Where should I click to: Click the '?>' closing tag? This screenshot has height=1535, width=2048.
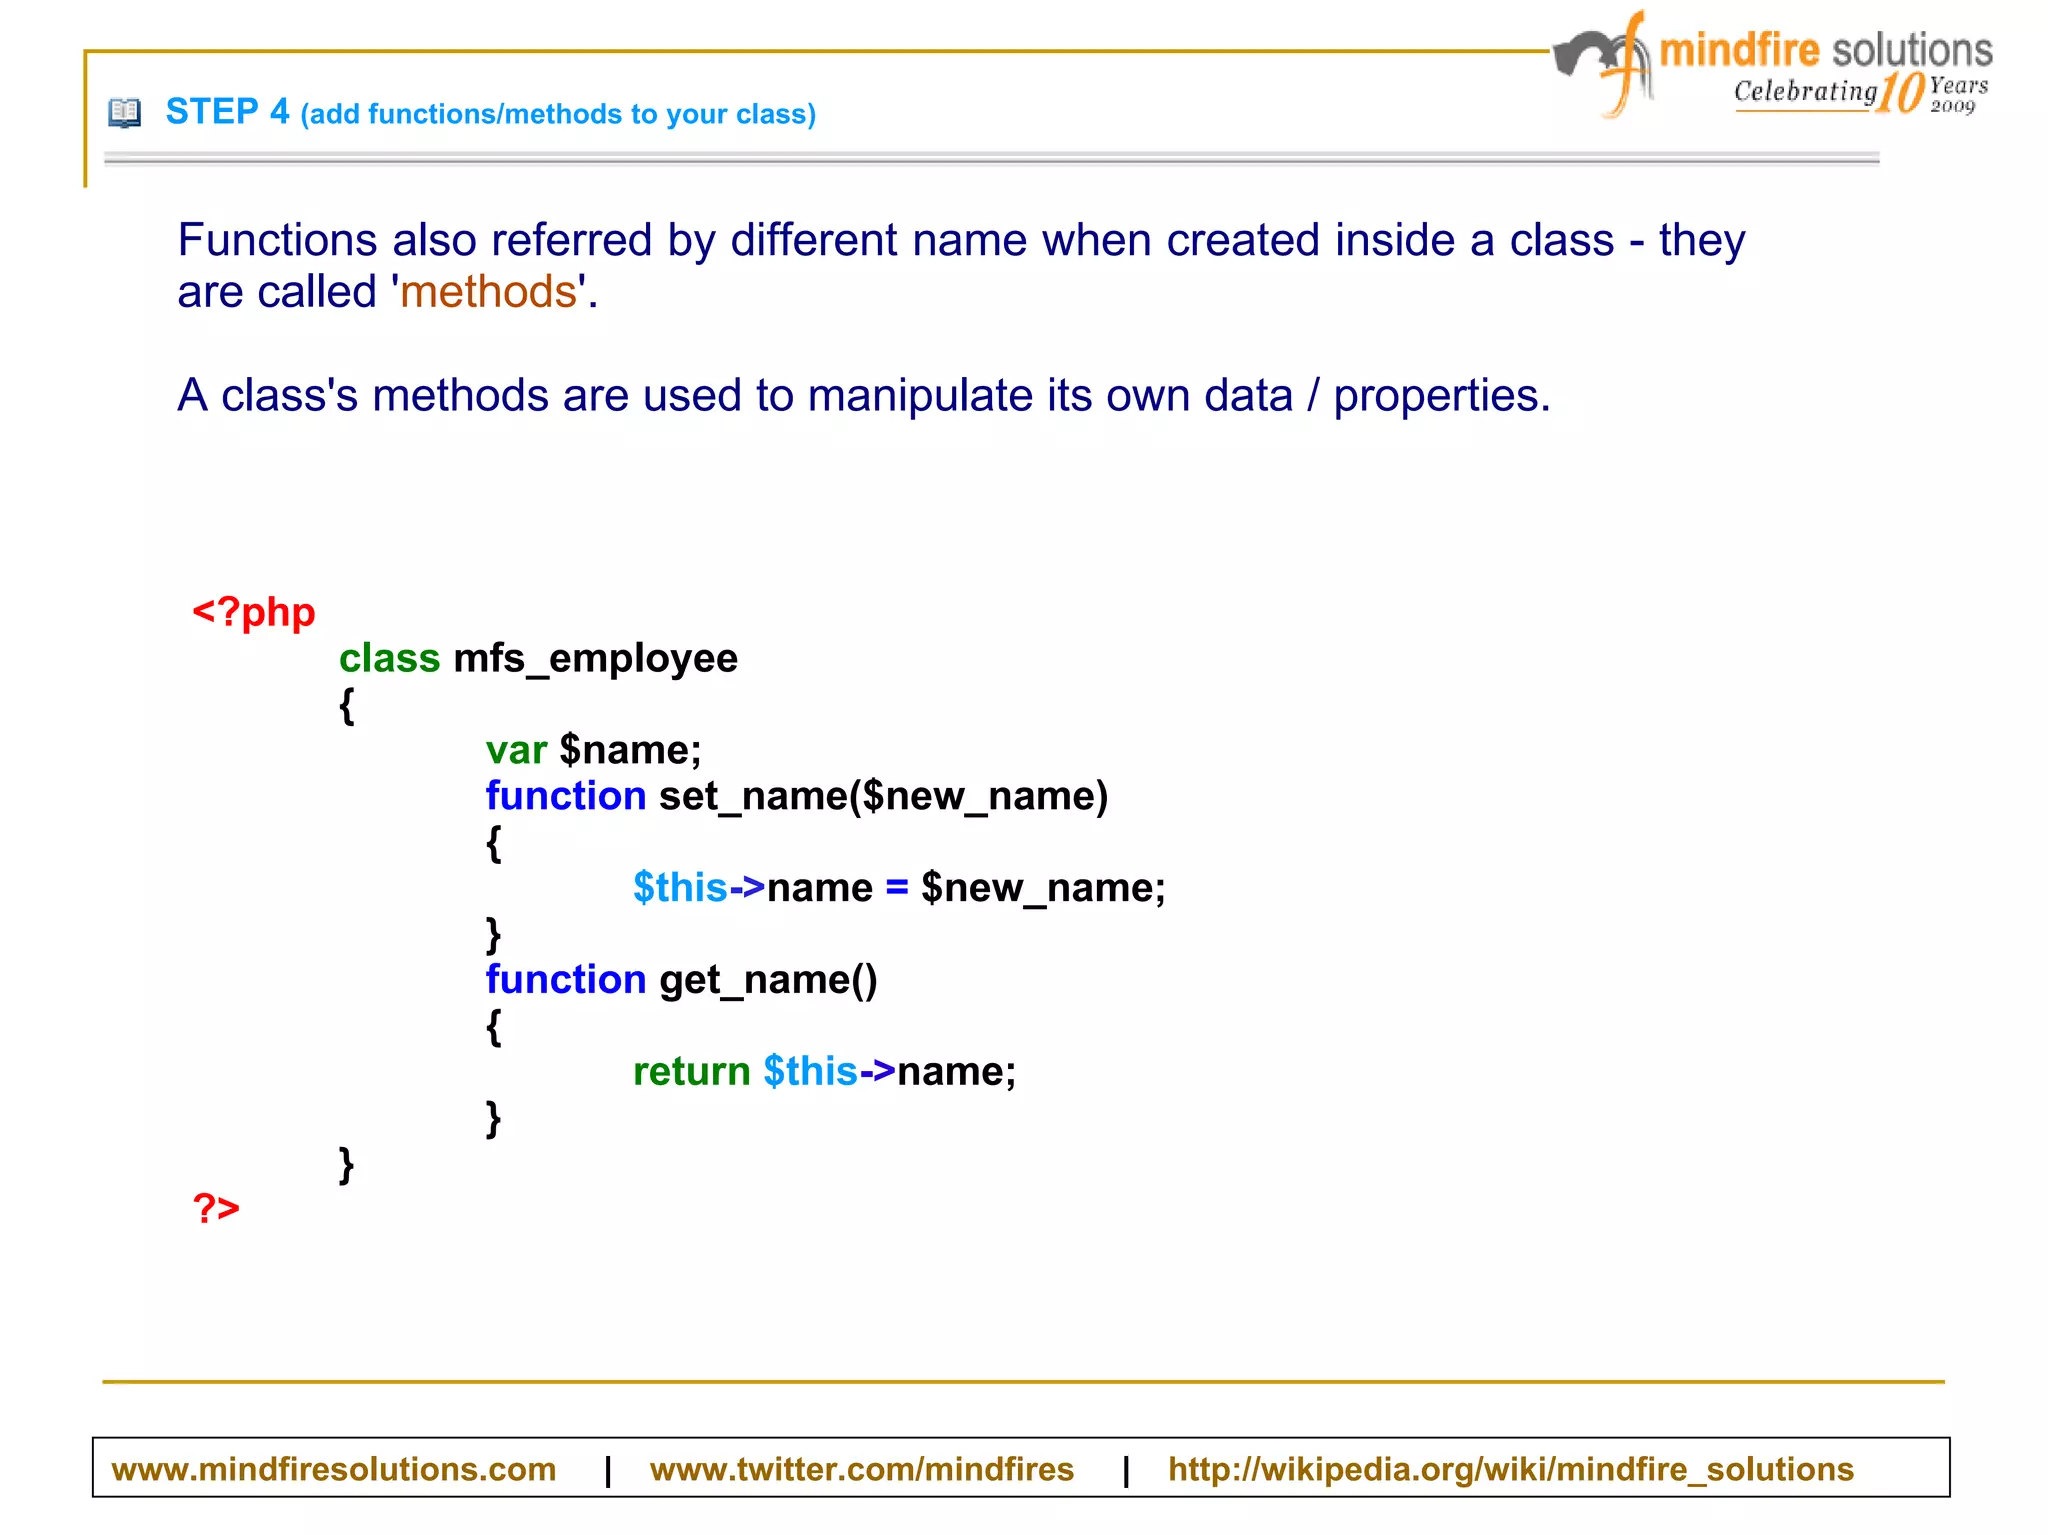click(x=216, y=1208)
